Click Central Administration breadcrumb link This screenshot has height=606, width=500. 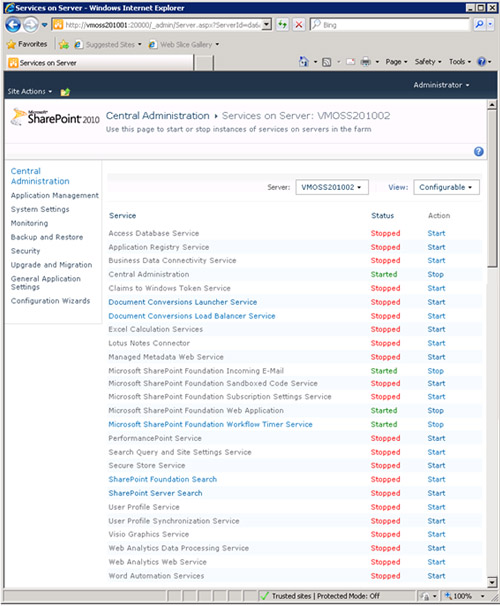pyautogui.click(x=157, y=116)
